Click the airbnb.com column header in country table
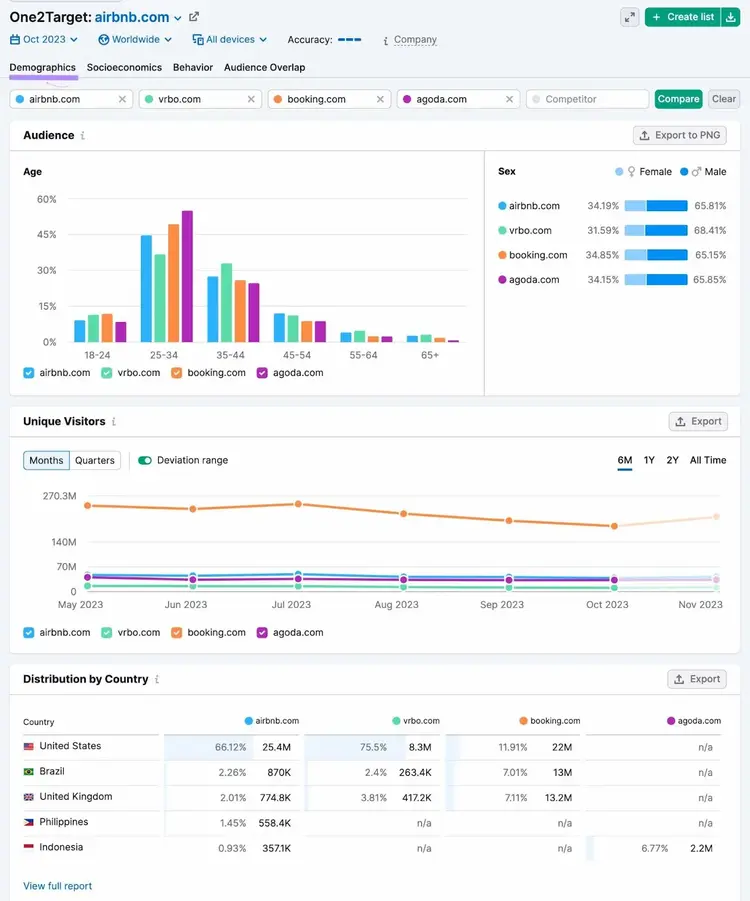The height and width of the screenshot is (901, 750). click(x=272, y=721)
